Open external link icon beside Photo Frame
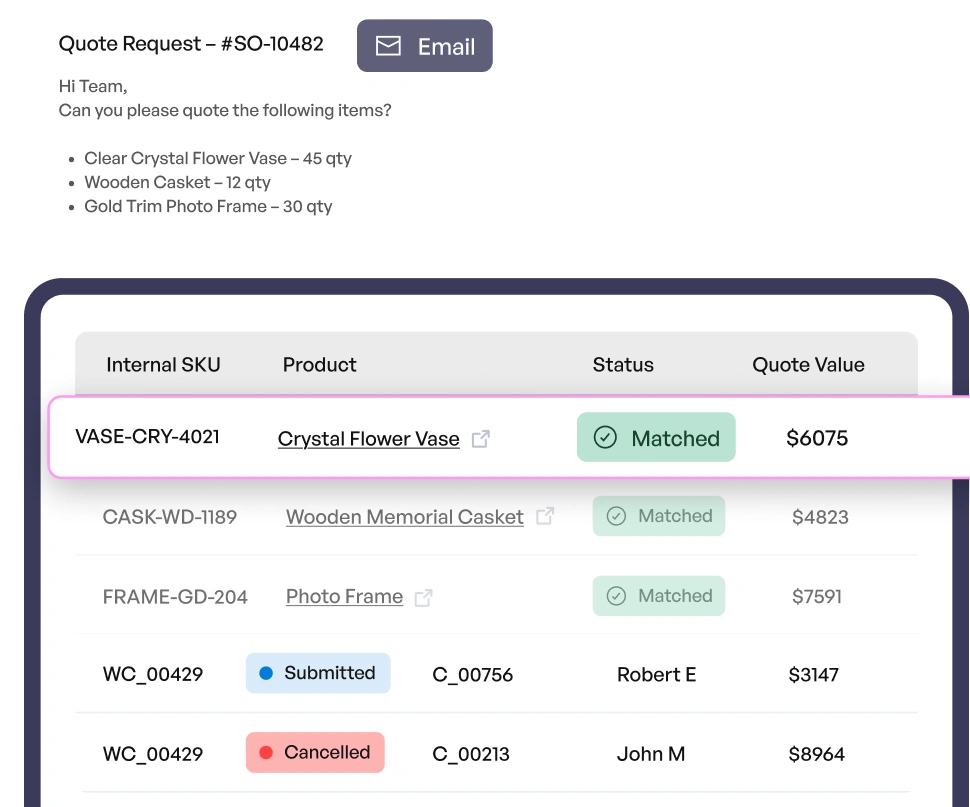 pos(424,597)
